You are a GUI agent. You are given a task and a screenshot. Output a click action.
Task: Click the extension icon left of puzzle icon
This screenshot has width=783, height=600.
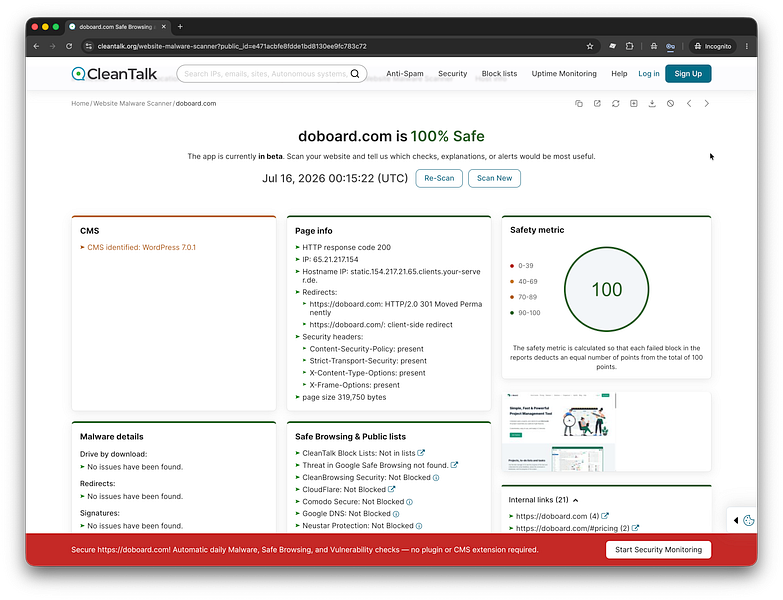click(x=612, y=46)
